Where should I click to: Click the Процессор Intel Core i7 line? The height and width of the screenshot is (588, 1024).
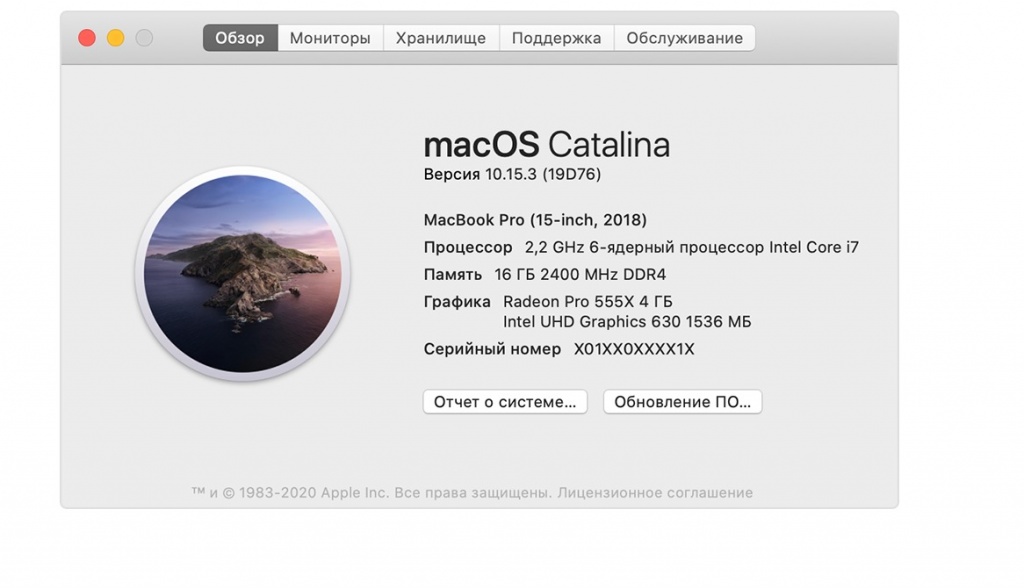(641, 248)
